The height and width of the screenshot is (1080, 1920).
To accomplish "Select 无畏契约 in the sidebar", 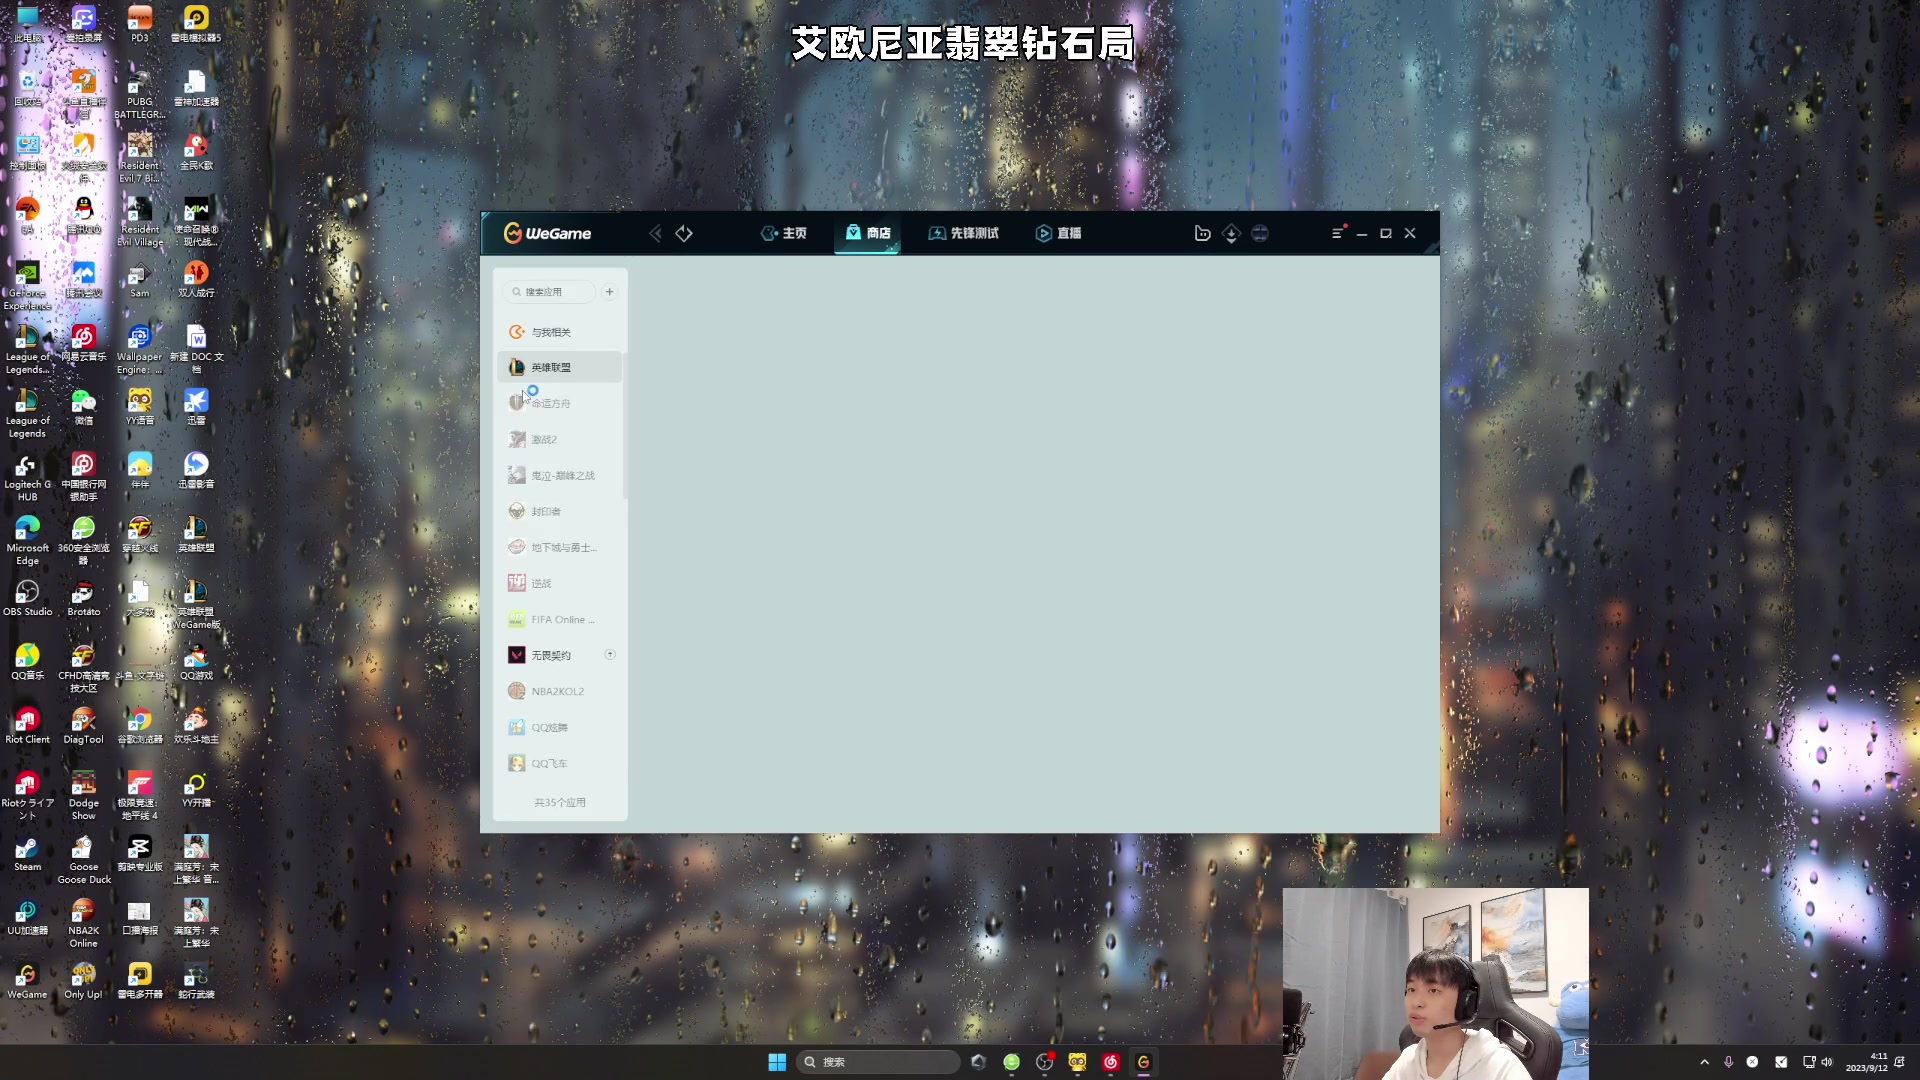I will pyautogui.click(x=560, y=655).
